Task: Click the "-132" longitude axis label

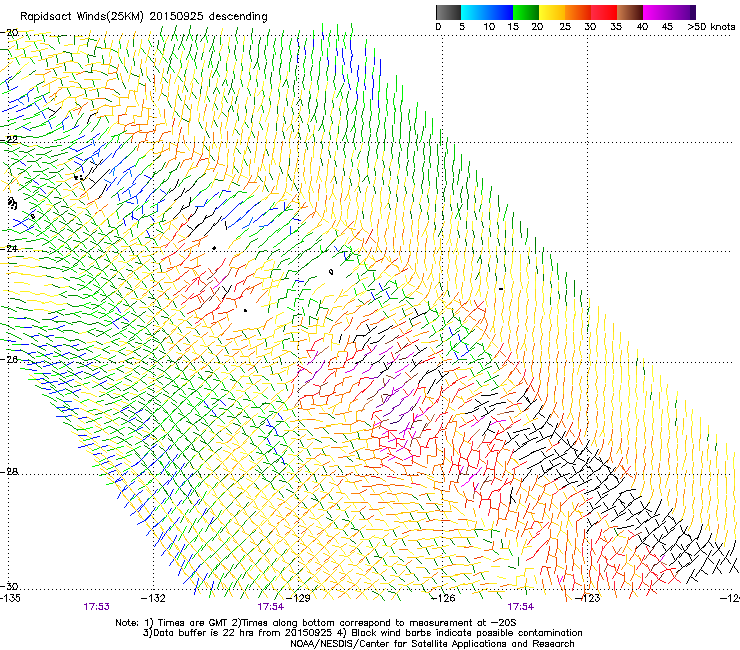Action: 154,598
